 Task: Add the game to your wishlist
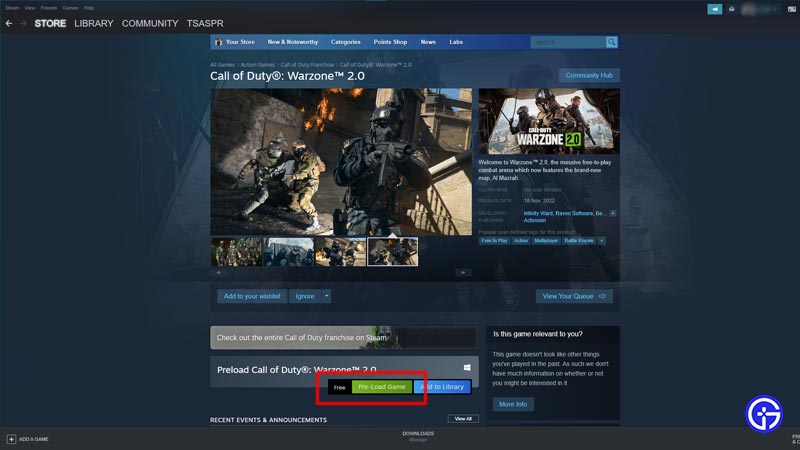pos(252,296)
